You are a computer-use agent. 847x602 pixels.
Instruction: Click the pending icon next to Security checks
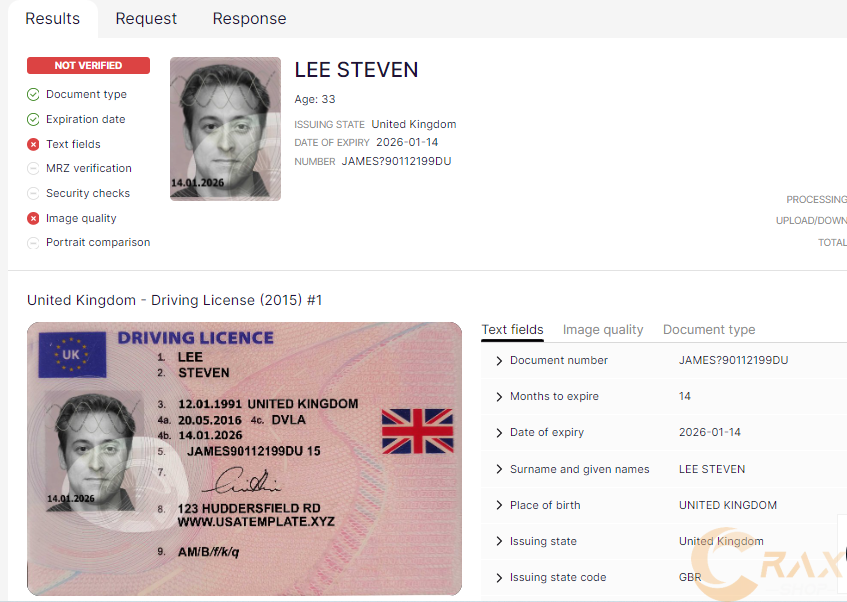pyautogui.click(x=31, y=193)
